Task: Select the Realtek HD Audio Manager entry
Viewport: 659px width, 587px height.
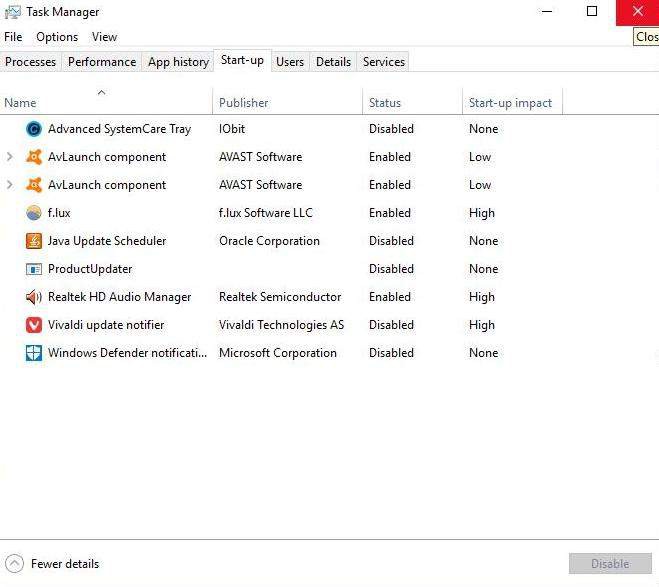Action: (x=120, y=297)
